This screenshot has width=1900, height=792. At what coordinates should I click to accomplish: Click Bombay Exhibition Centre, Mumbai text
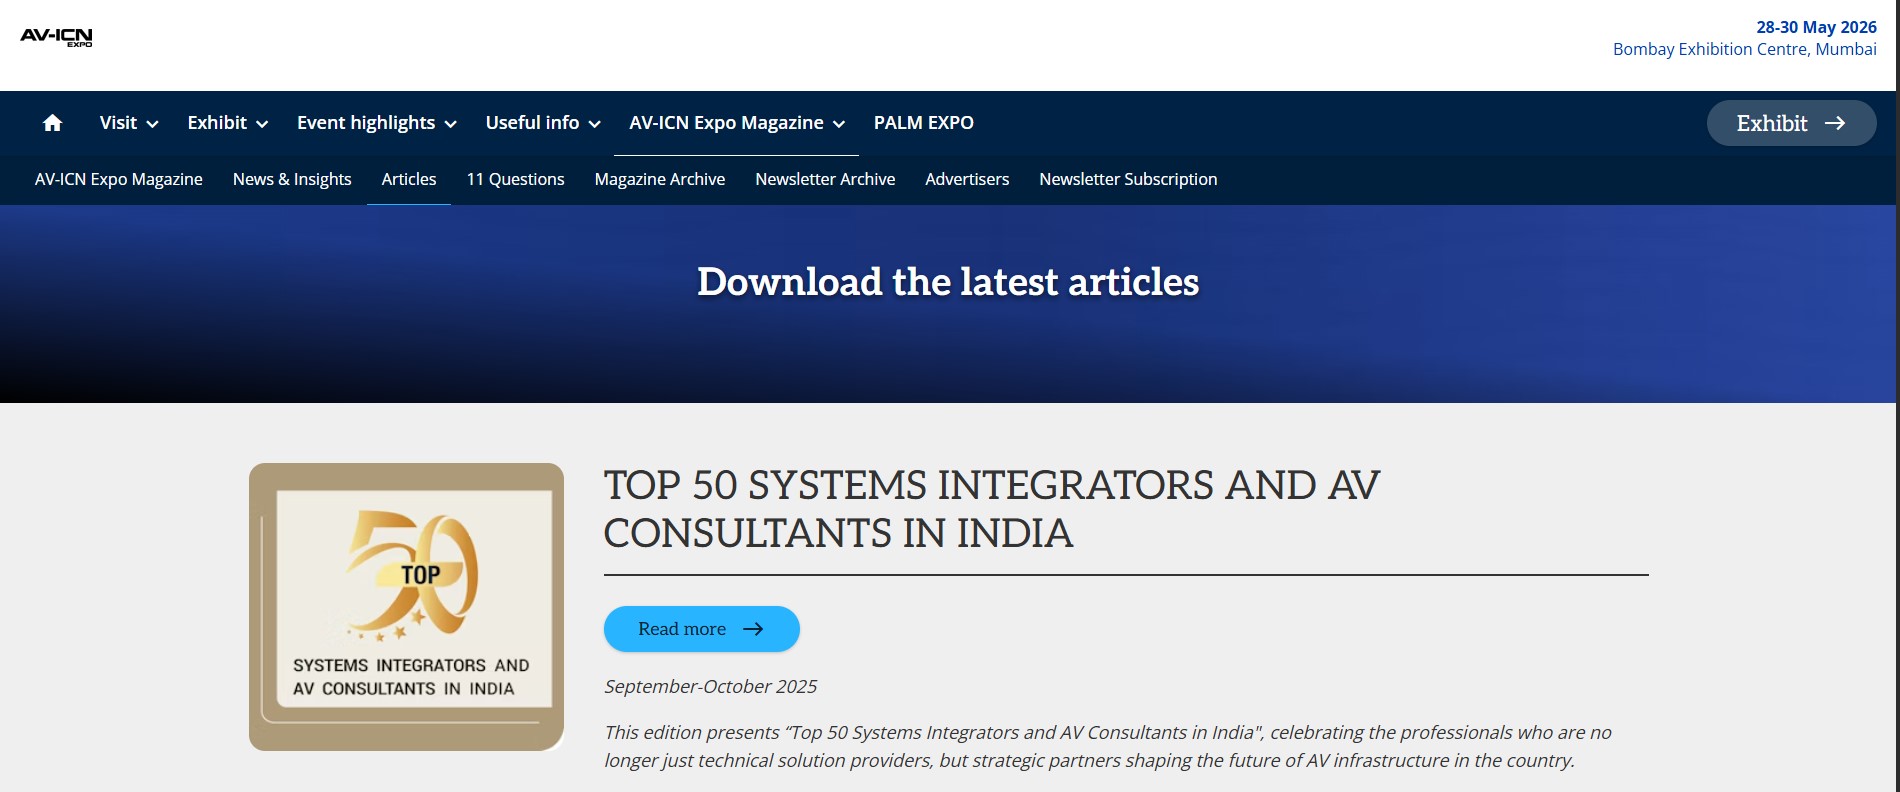pos(1744,49)
